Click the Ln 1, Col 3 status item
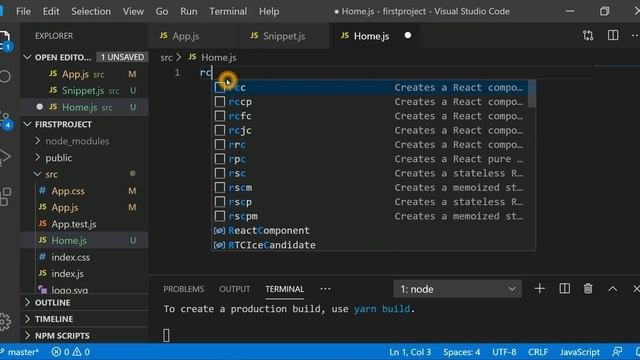 (x=410, y=352)
